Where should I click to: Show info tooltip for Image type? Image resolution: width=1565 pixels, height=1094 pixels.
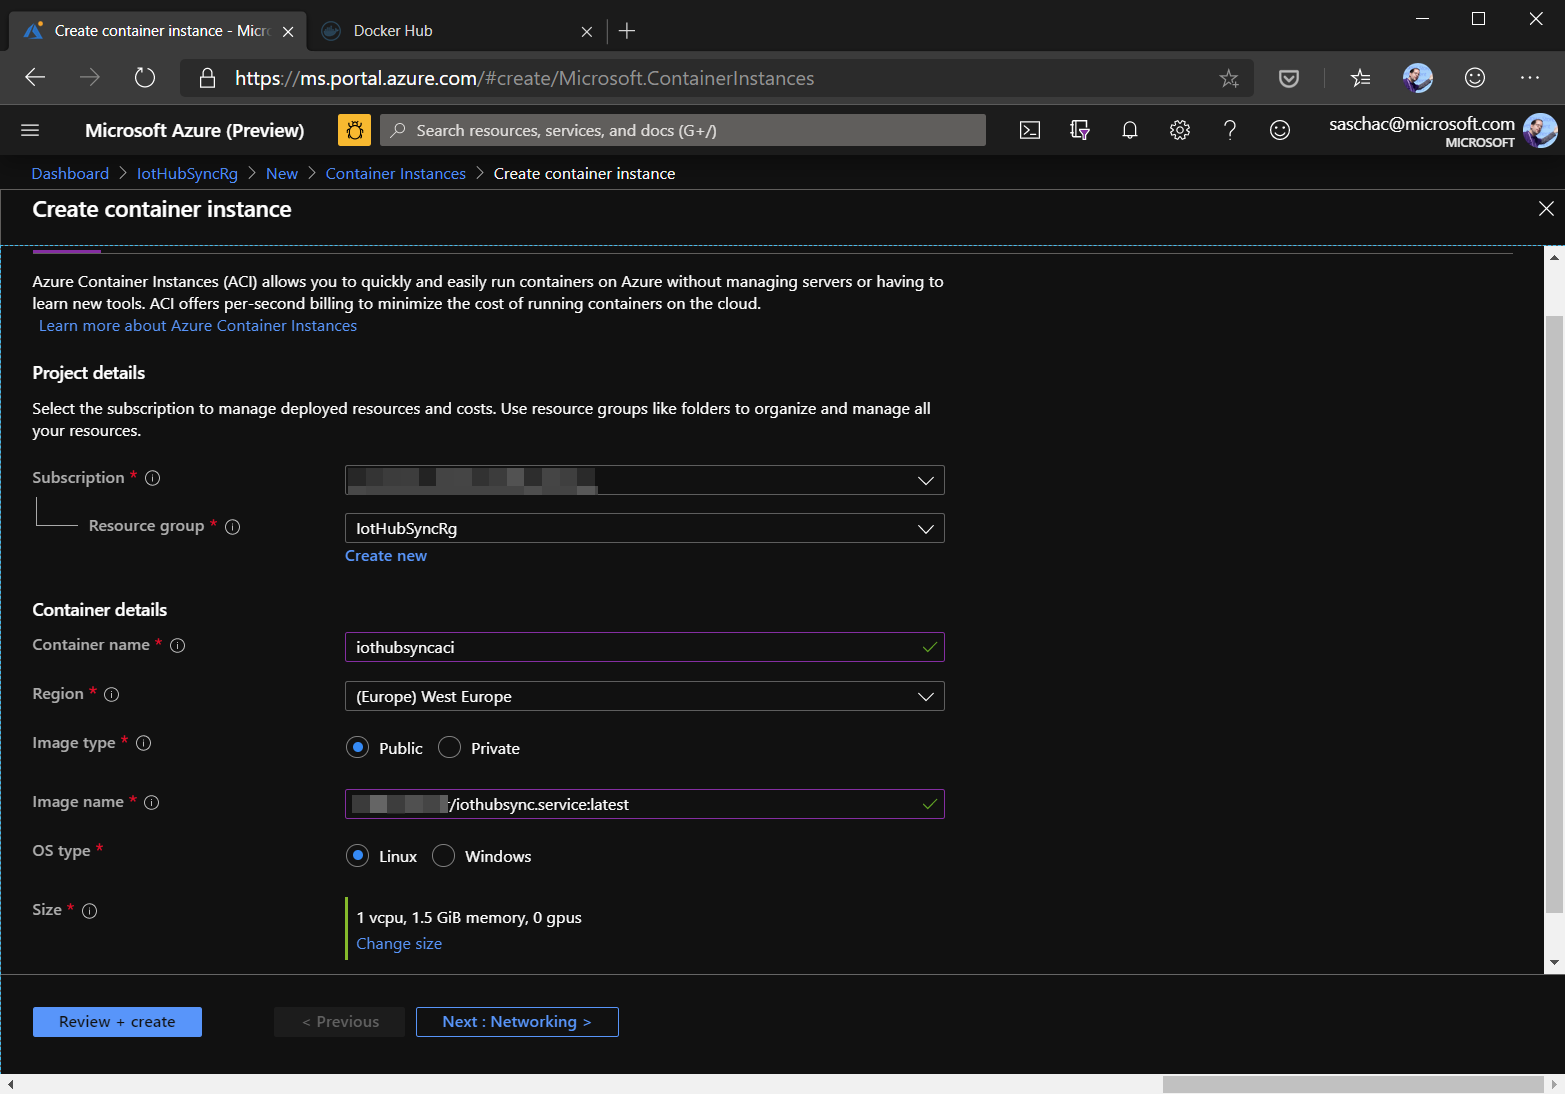tap(144, 743)
